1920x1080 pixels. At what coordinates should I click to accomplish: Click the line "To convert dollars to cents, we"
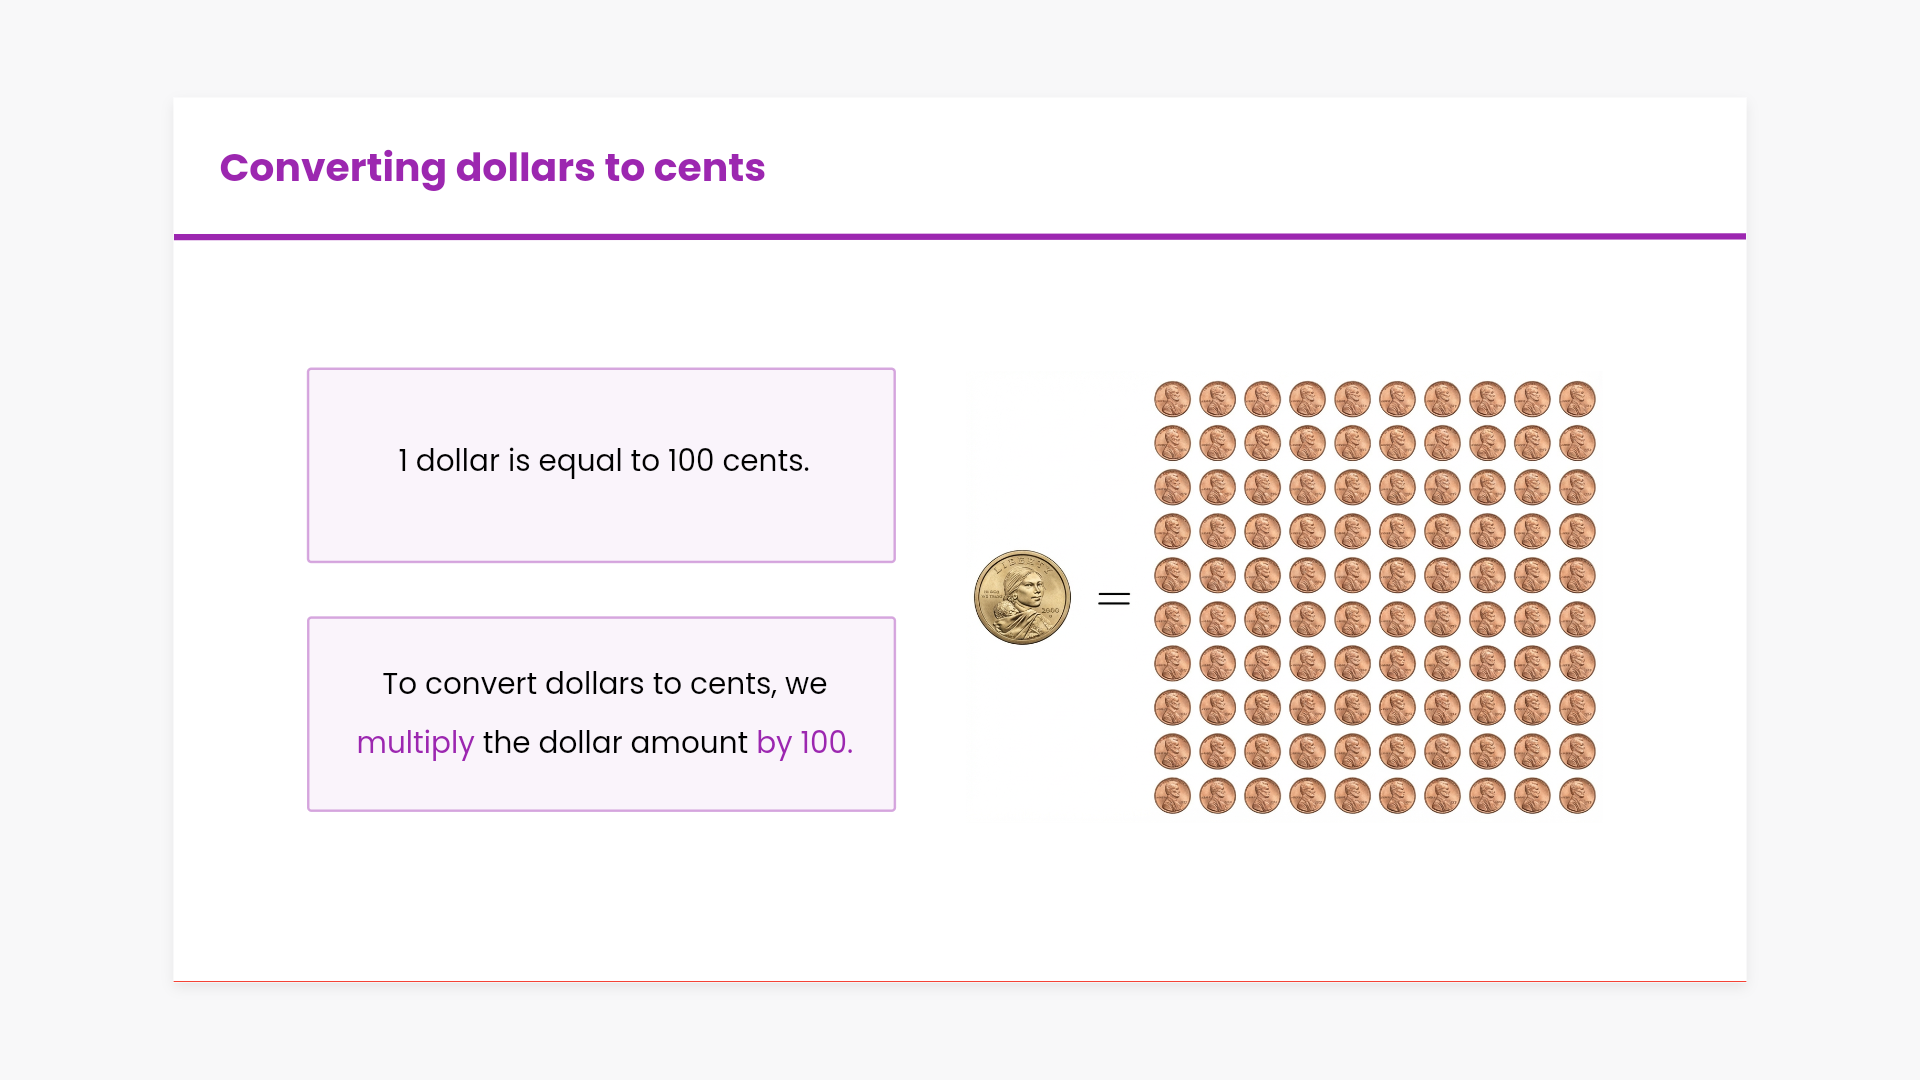pos(604,684)
